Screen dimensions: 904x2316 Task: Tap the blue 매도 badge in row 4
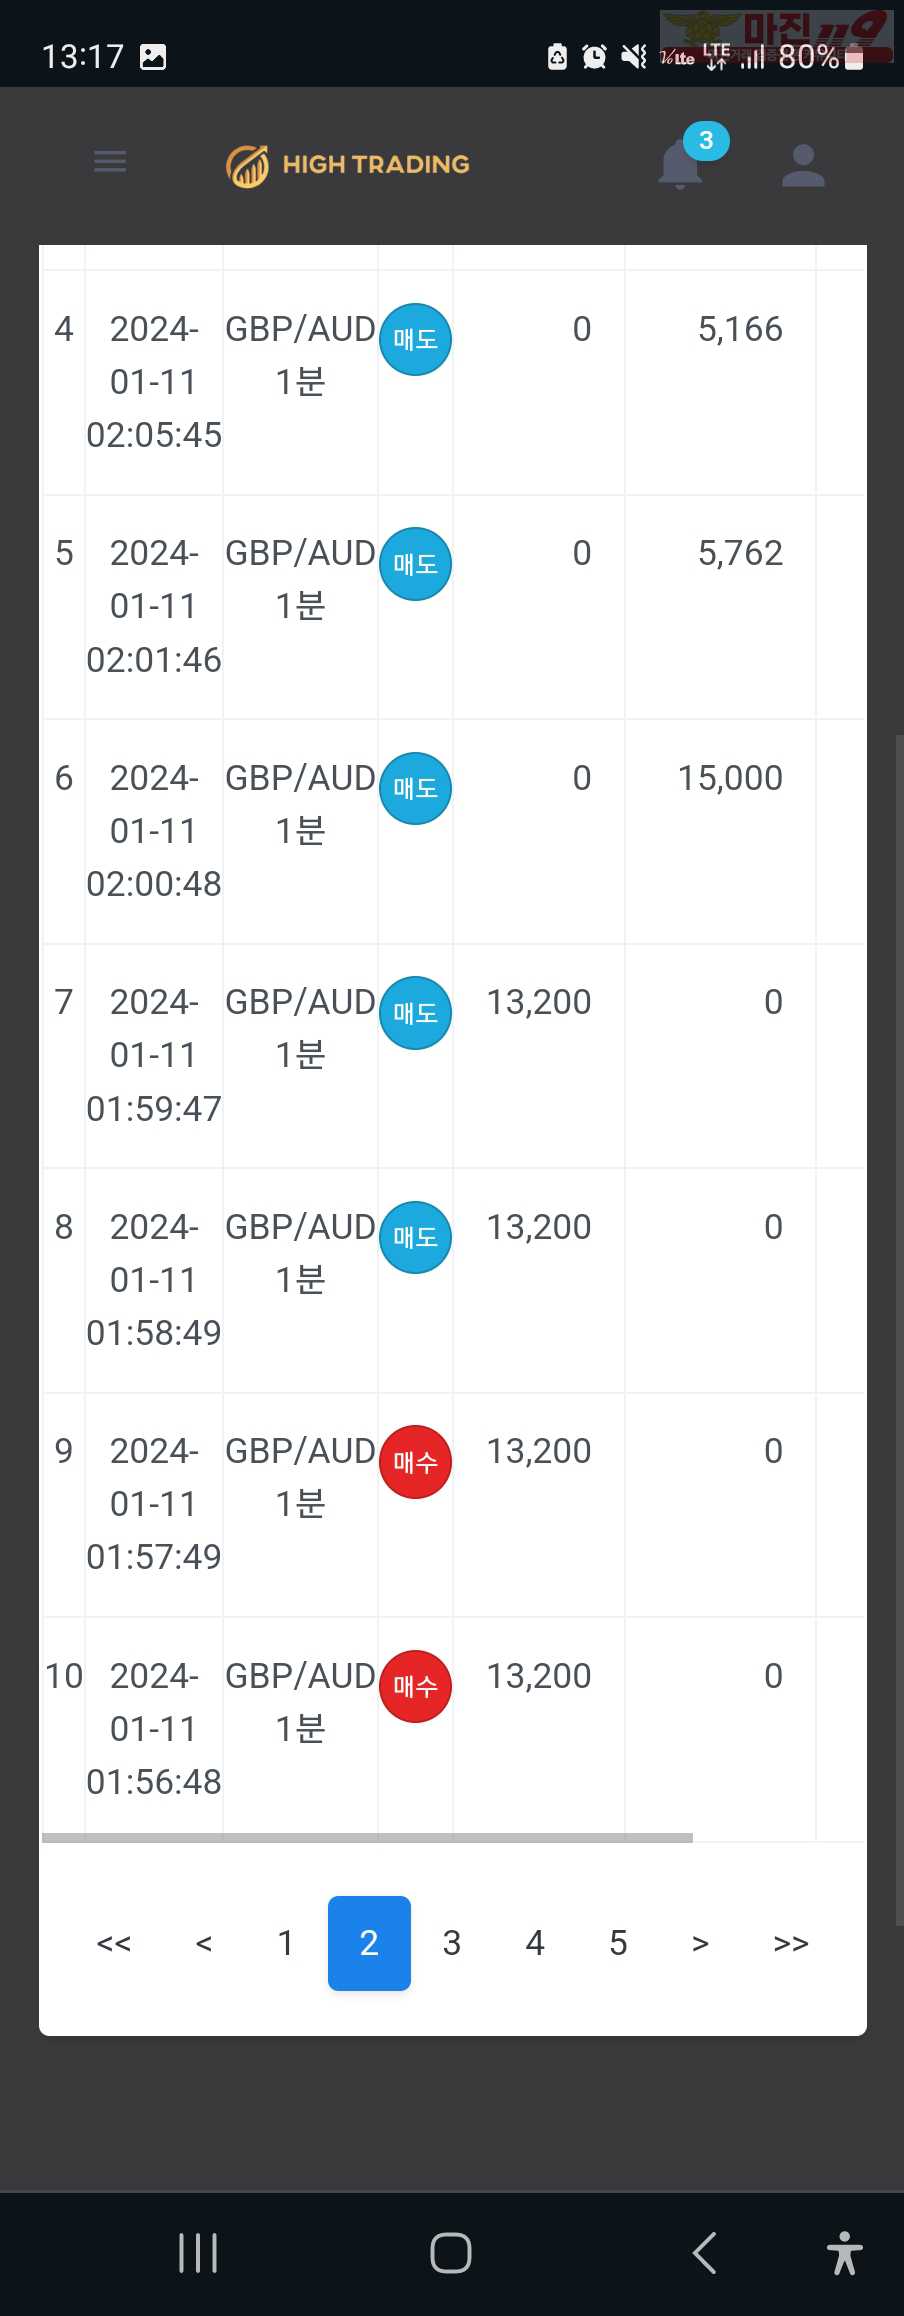(x=416, y=340)
